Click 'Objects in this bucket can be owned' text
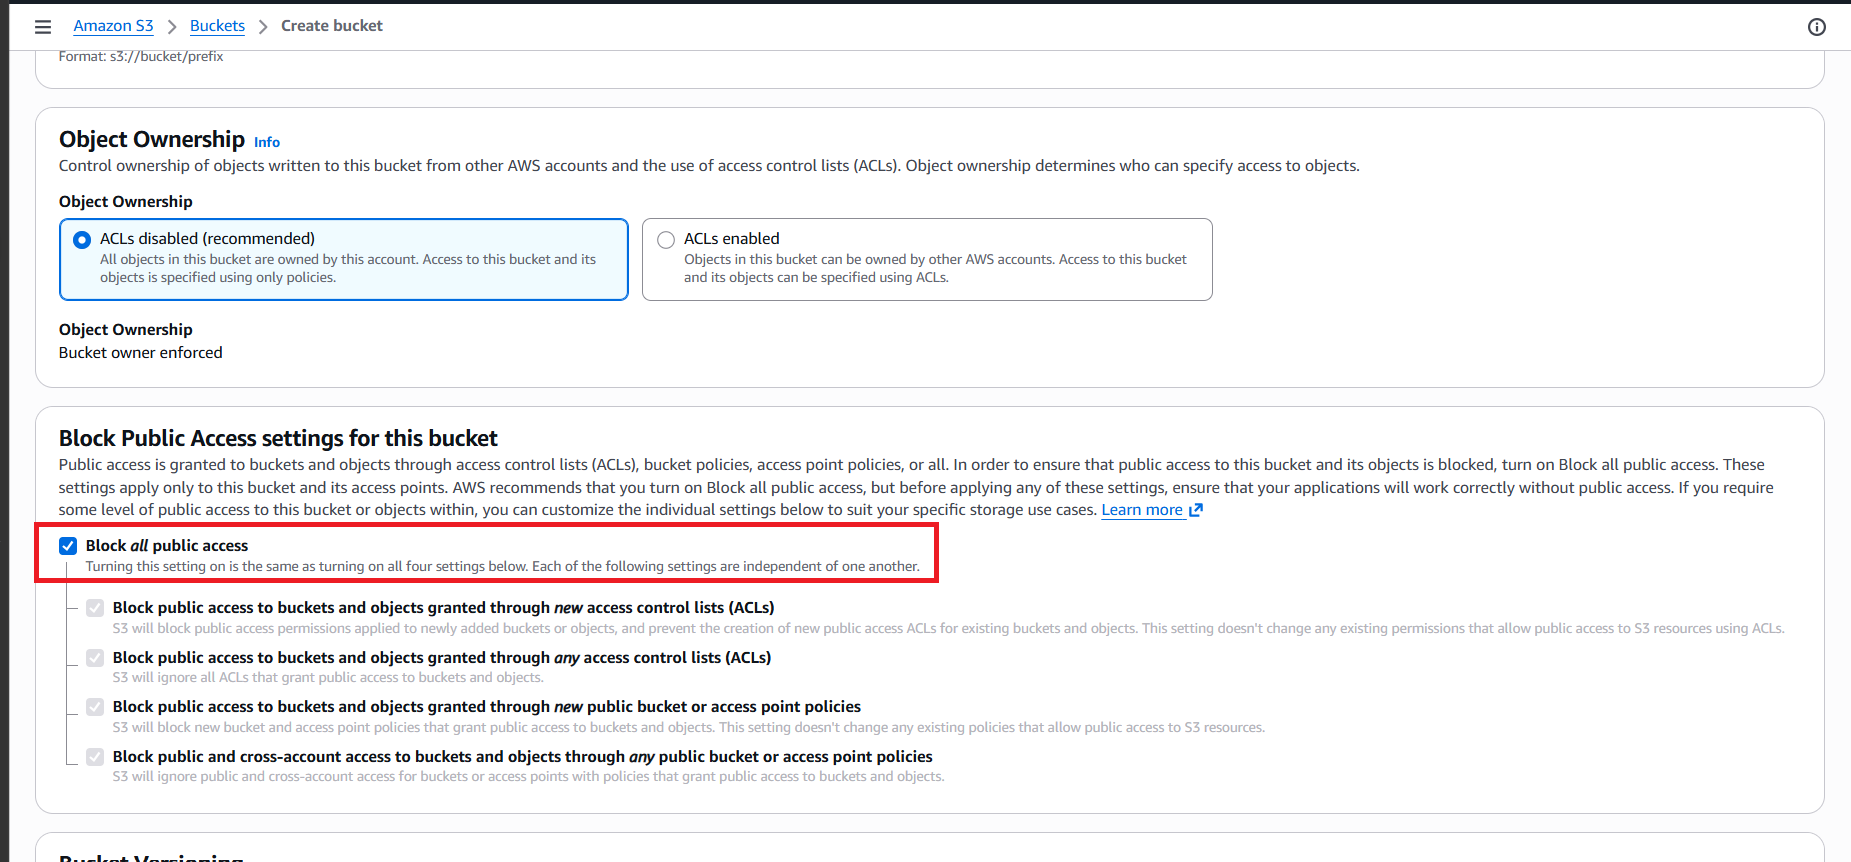The image size is (1851, 862). tap(935, 268)
